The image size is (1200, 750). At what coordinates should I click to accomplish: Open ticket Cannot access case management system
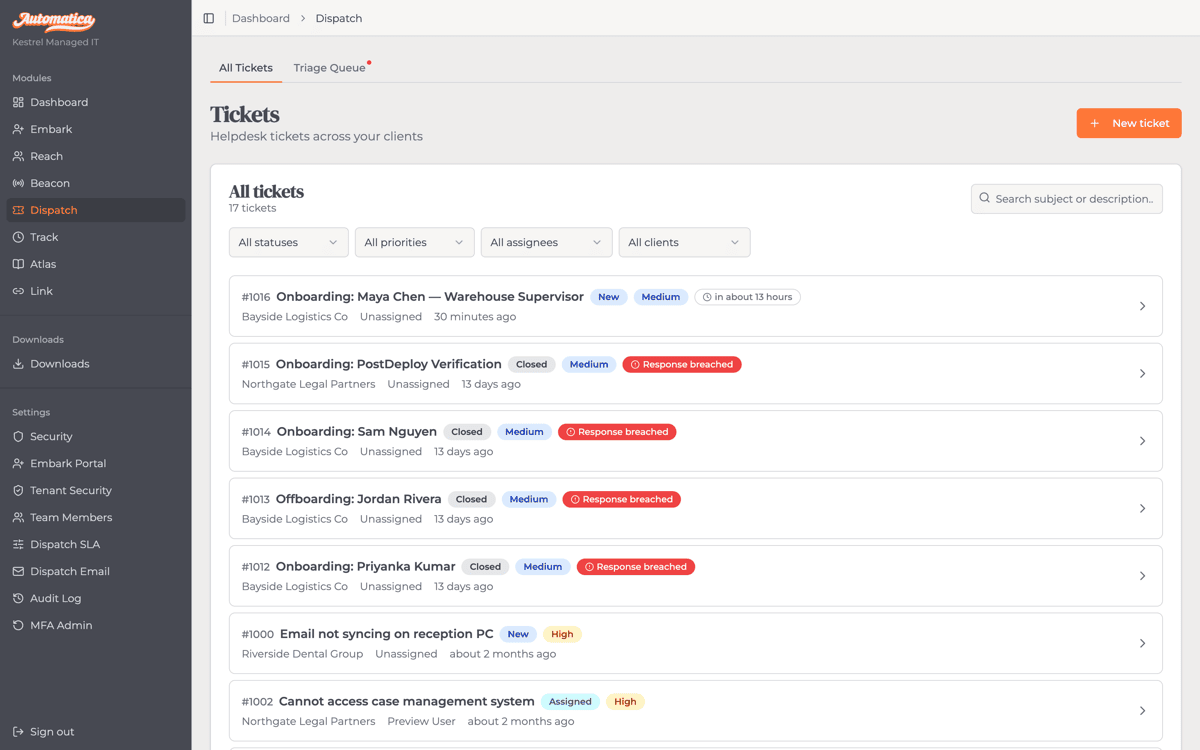click(407, 702)
